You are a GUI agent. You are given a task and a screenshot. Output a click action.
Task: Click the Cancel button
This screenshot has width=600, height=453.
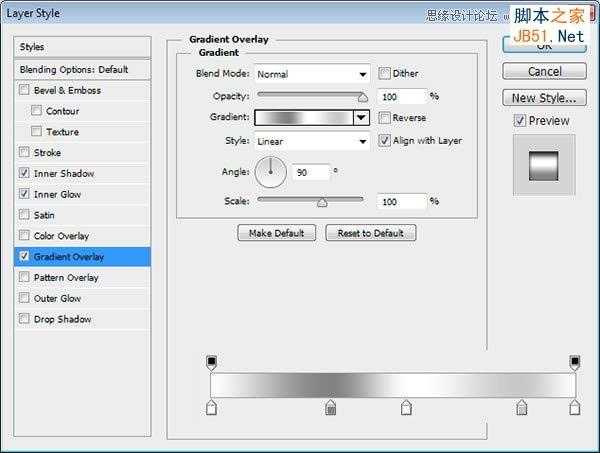point(544,71)
